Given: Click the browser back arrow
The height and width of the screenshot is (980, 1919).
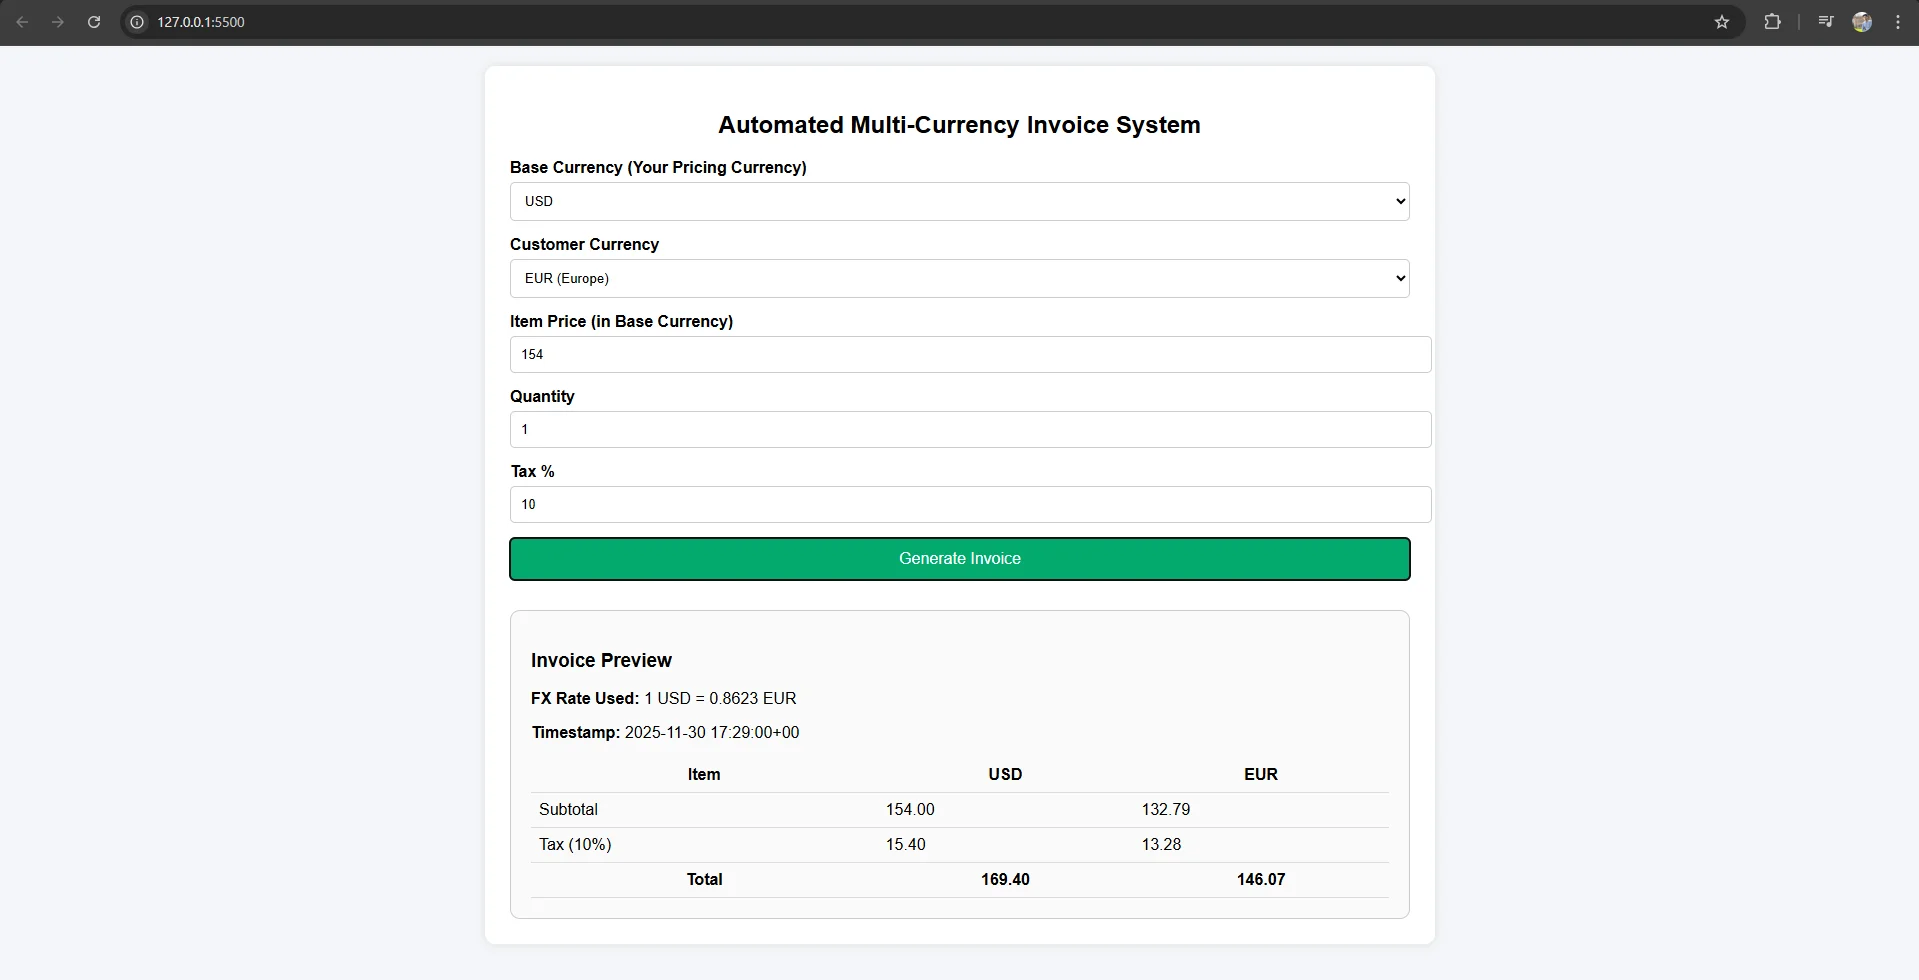Looking at the screenshot, I should pyautogui.click(x=22, y=22).
